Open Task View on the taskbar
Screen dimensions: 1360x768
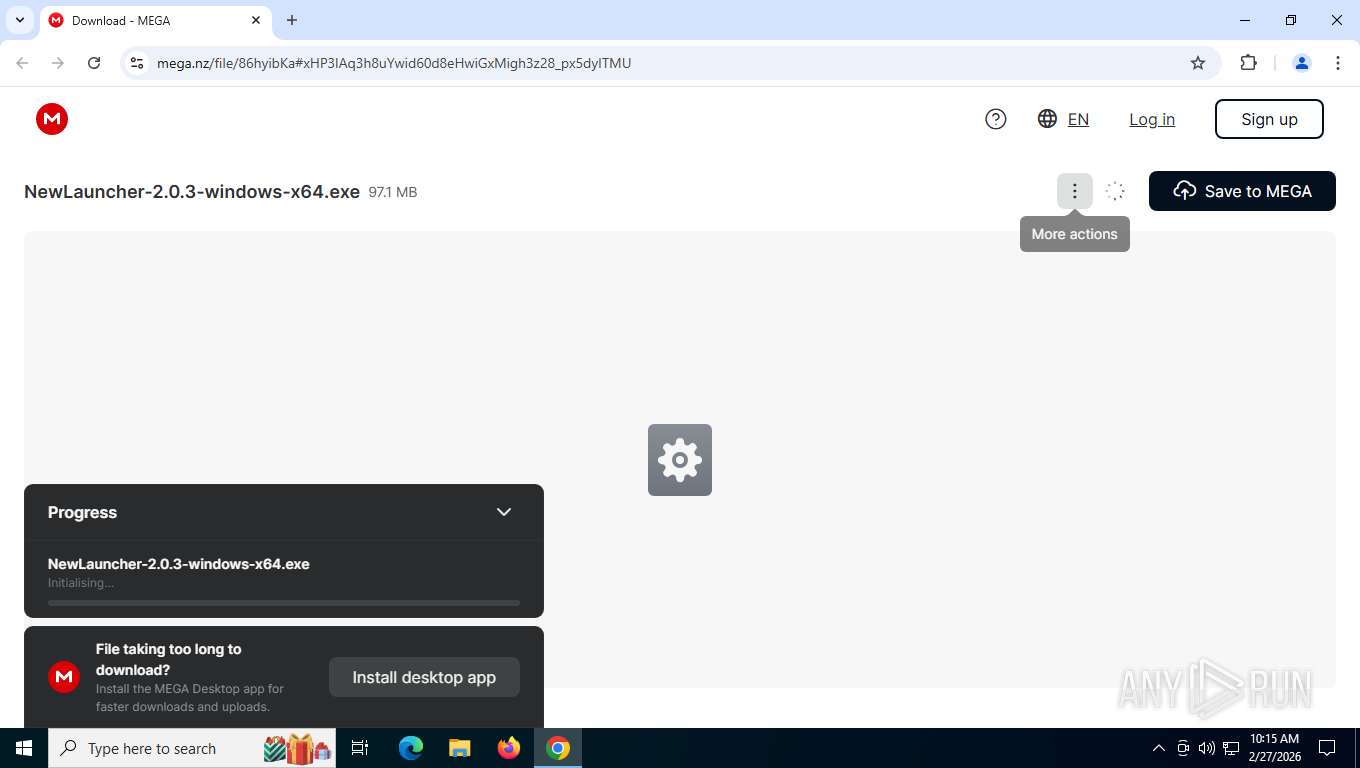[x=360, y=748]
